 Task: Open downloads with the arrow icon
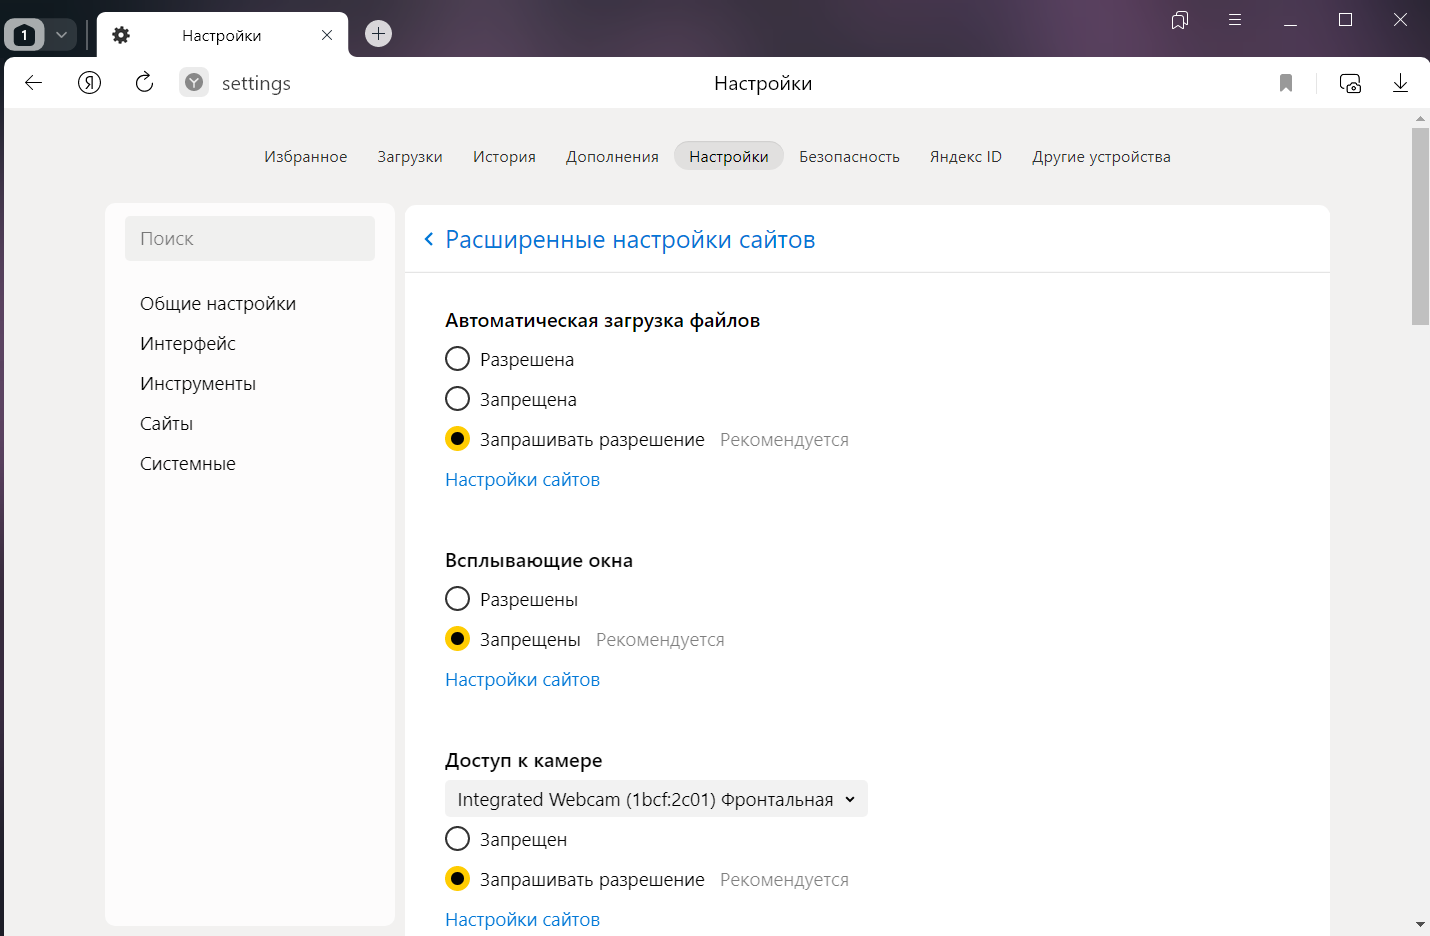[1400, 83]
